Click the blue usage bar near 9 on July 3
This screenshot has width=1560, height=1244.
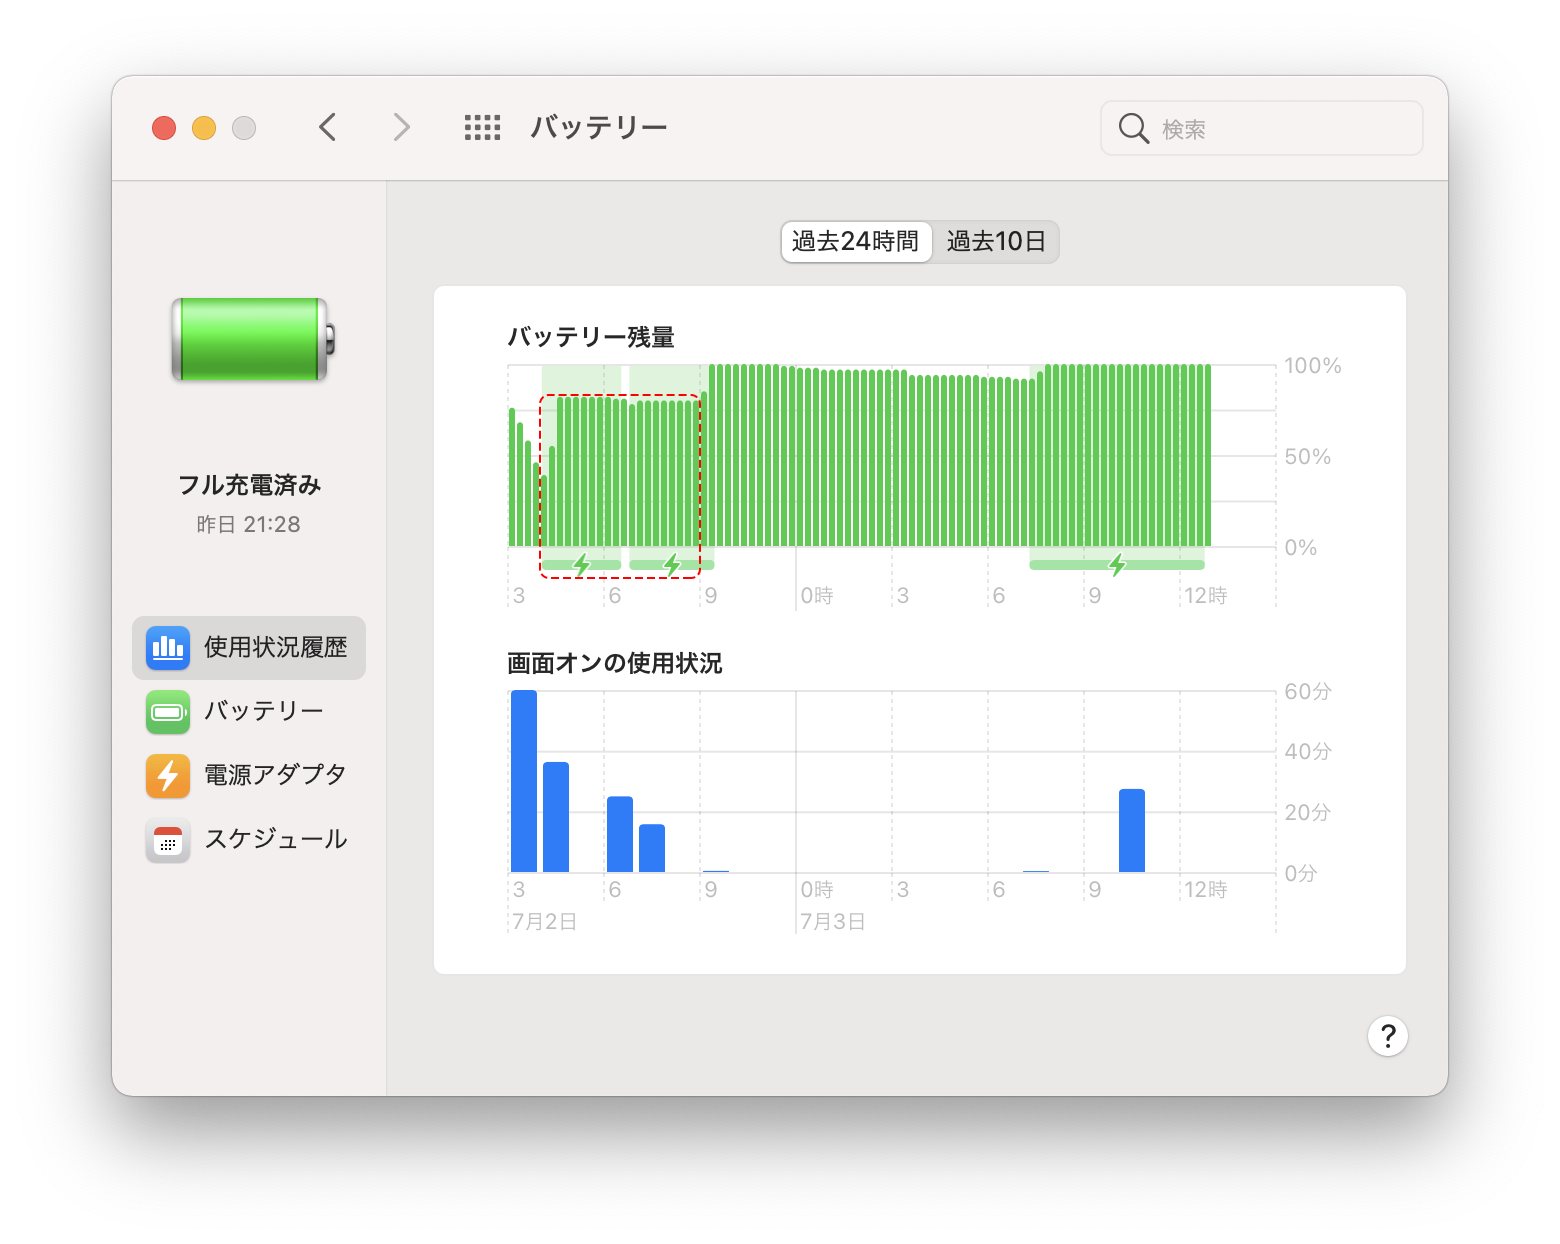pyautogui.click(x=1131, y=831)
